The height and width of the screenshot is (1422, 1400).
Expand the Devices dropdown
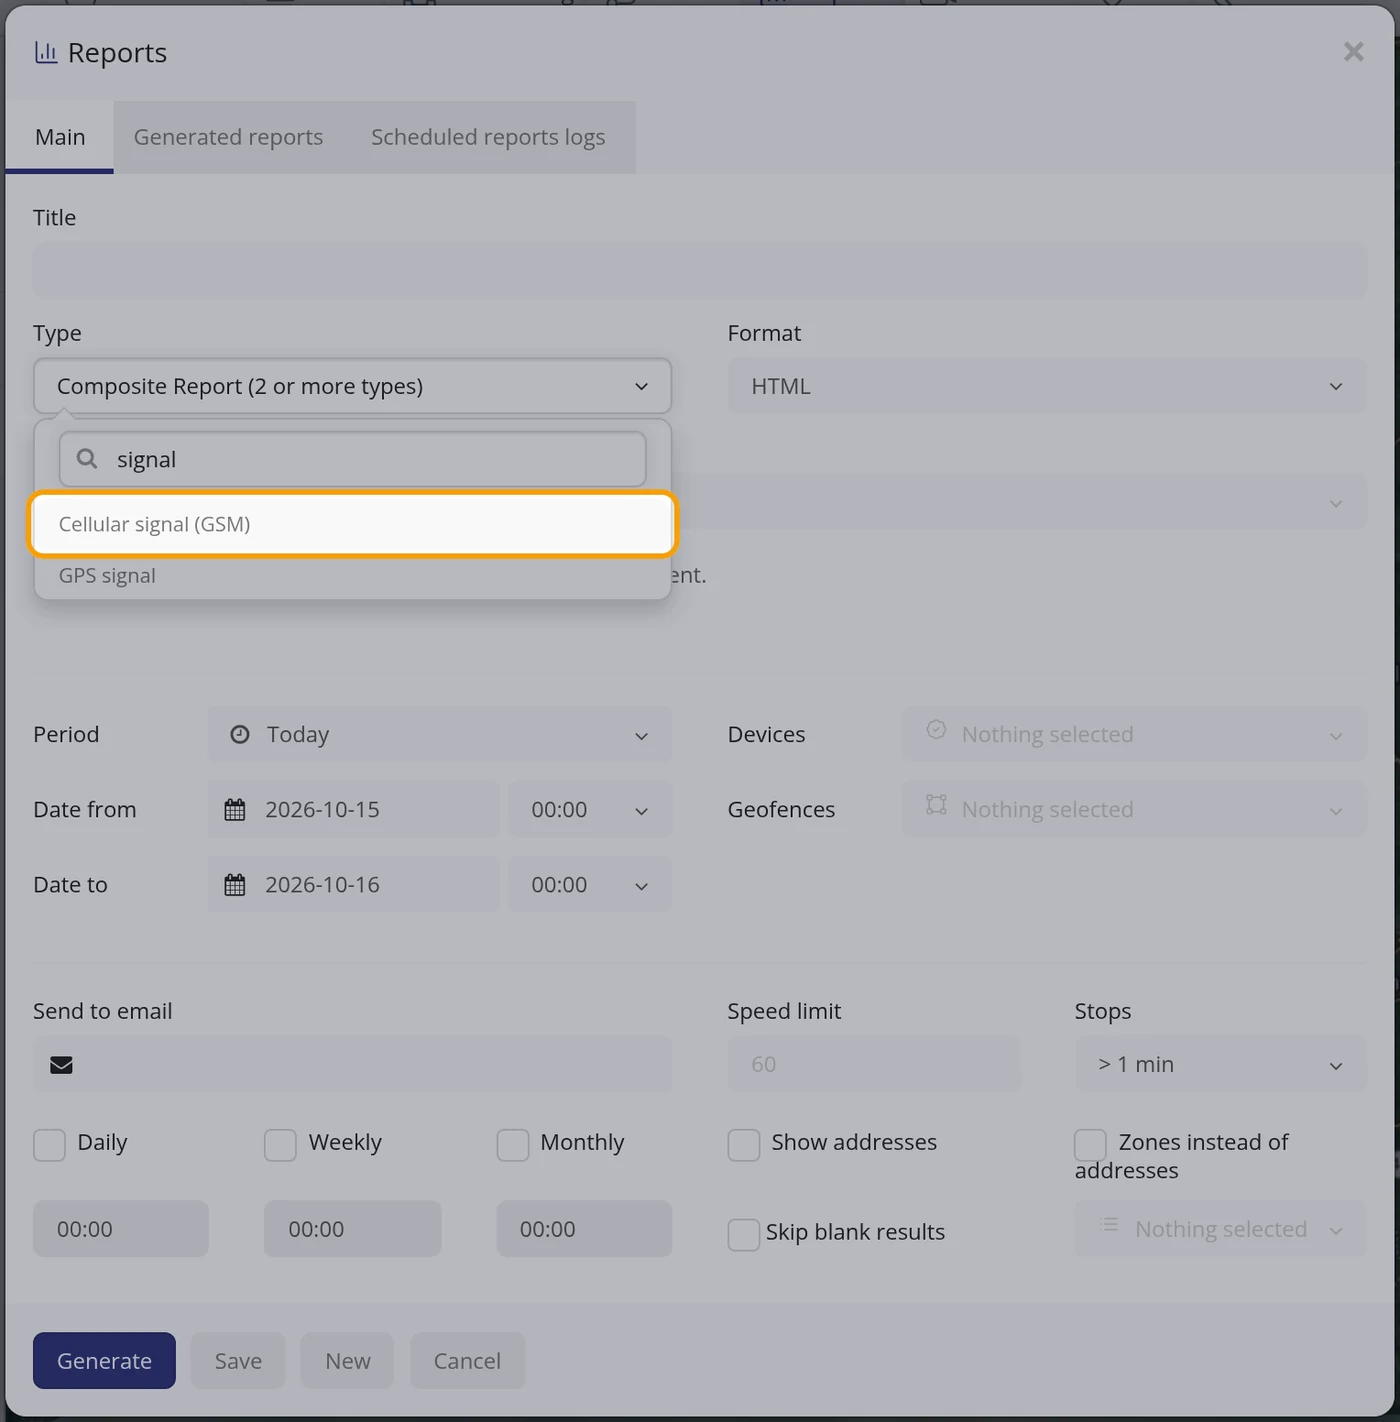[1134, 735]
